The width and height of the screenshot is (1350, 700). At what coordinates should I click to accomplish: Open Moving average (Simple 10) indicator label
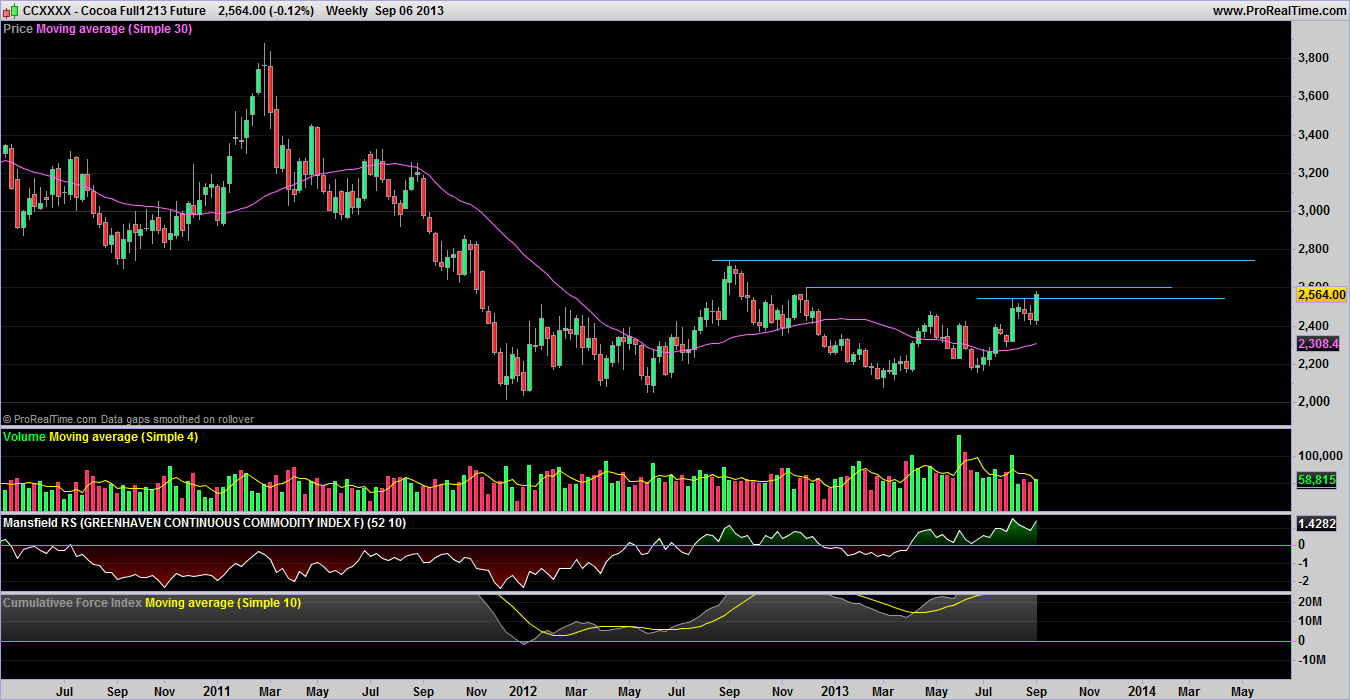coord(223,603)
